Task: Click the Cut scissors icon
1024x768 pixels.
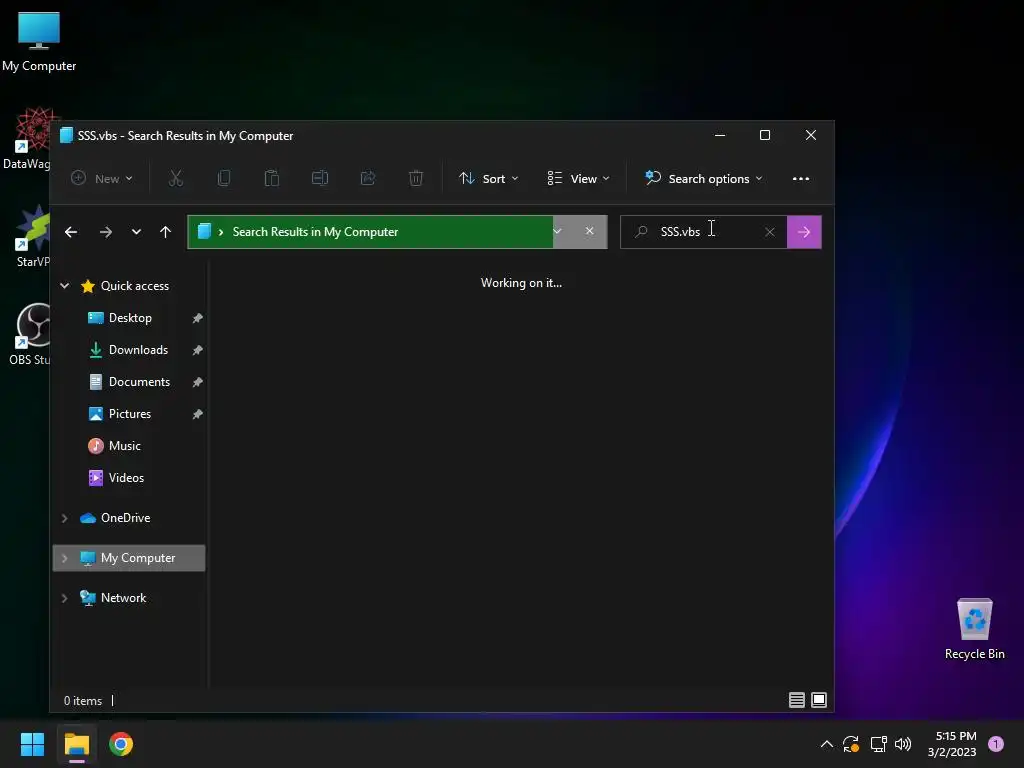Action: tap(176, 178)
